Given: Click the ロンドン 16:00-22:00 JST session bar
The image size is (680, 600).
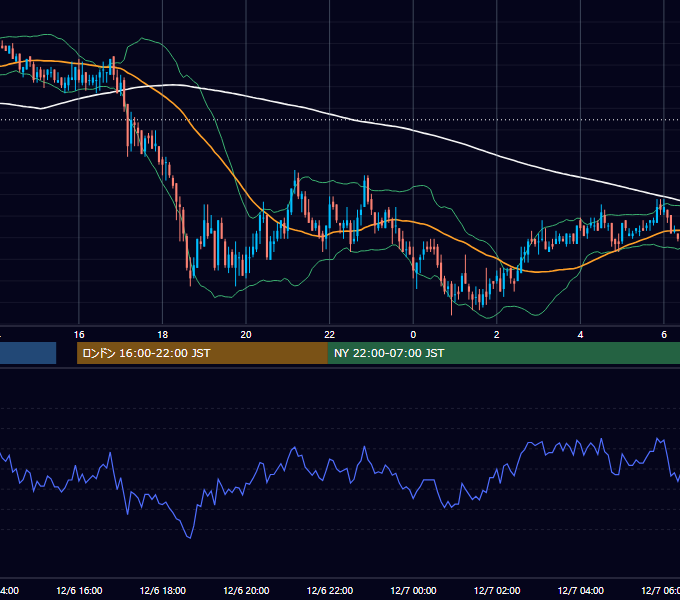Looking at the screenshot, I should pyautogui.click(x=202, y=353).
